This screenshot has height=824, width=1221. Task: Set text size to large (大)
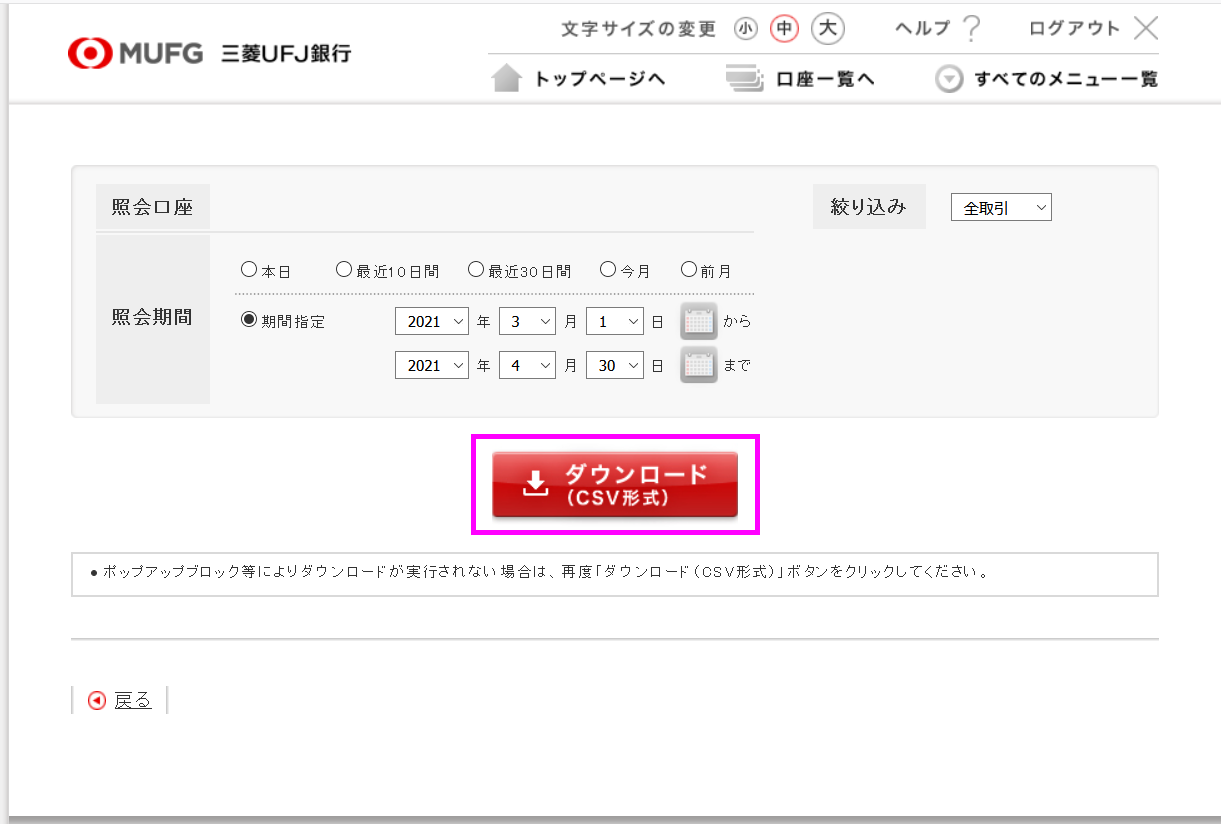[827, 29]
